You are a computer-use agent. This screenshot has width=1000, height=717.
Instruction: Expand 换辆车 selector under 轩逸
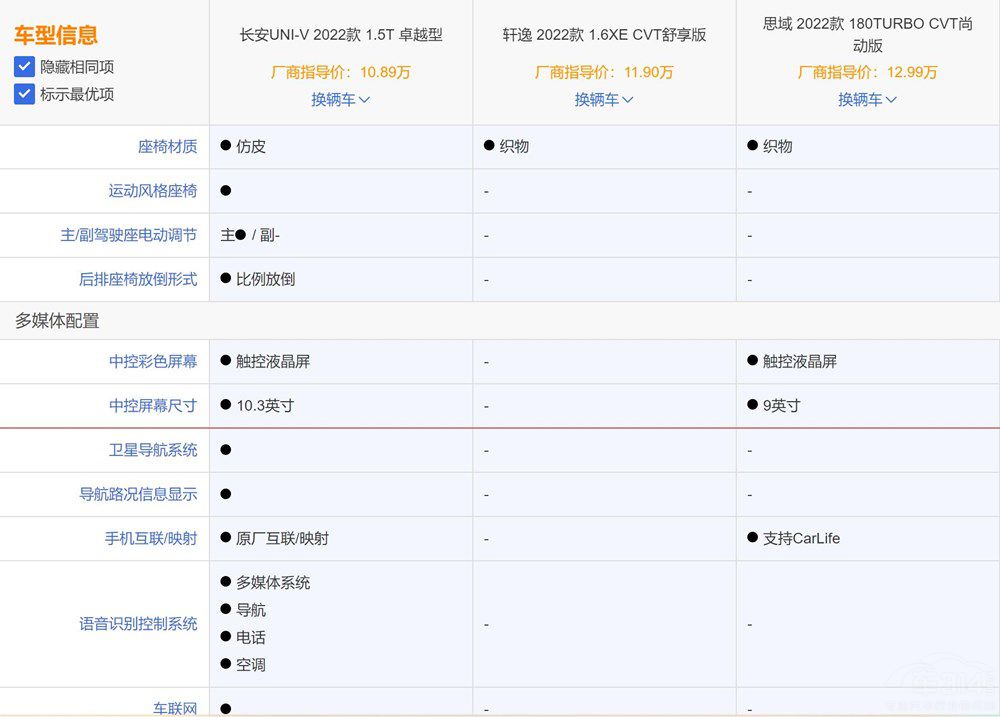point(604,99)
